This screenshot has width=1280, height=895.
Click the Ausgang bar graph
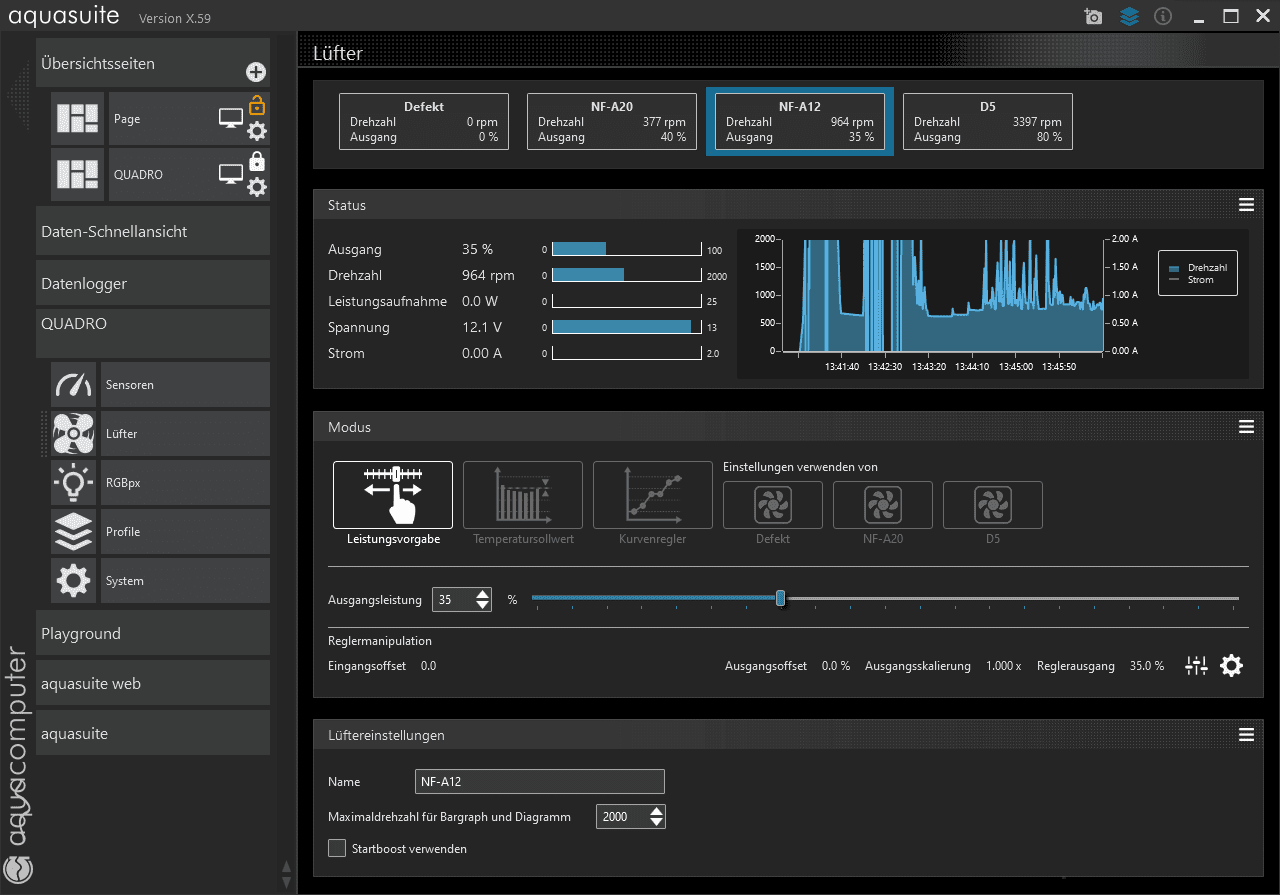(x=627, y=249)
